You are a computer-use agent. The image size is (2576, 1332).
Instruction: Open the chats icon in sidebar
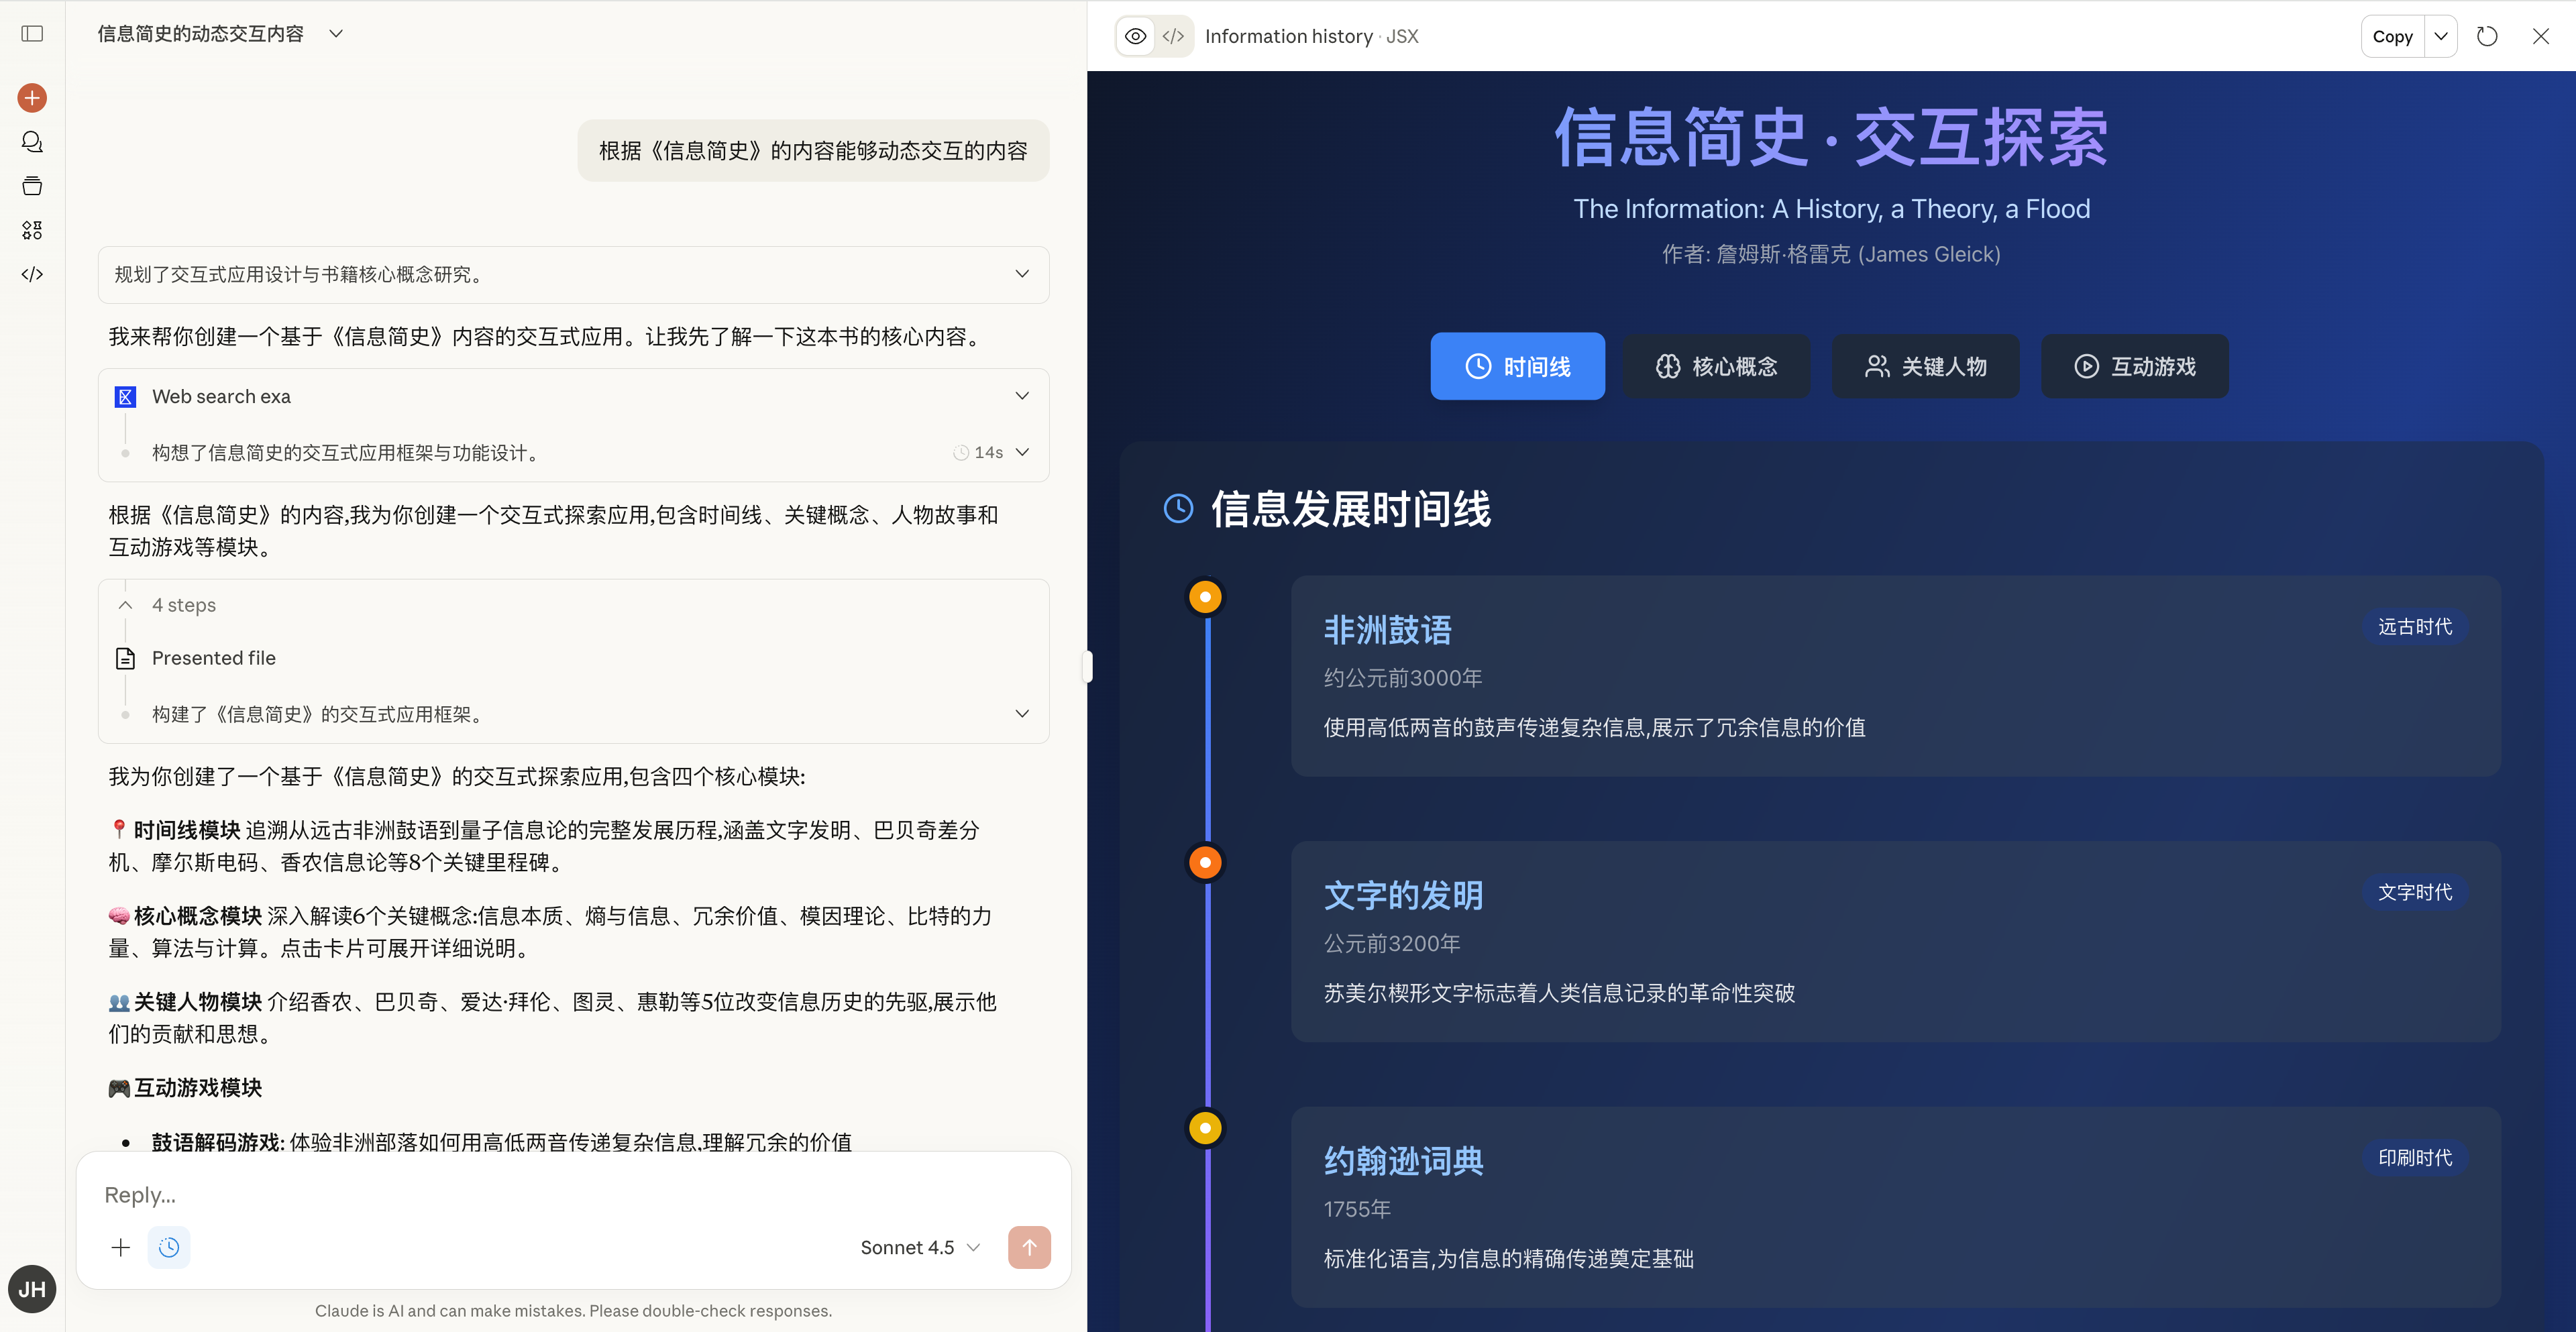[32, 142]
